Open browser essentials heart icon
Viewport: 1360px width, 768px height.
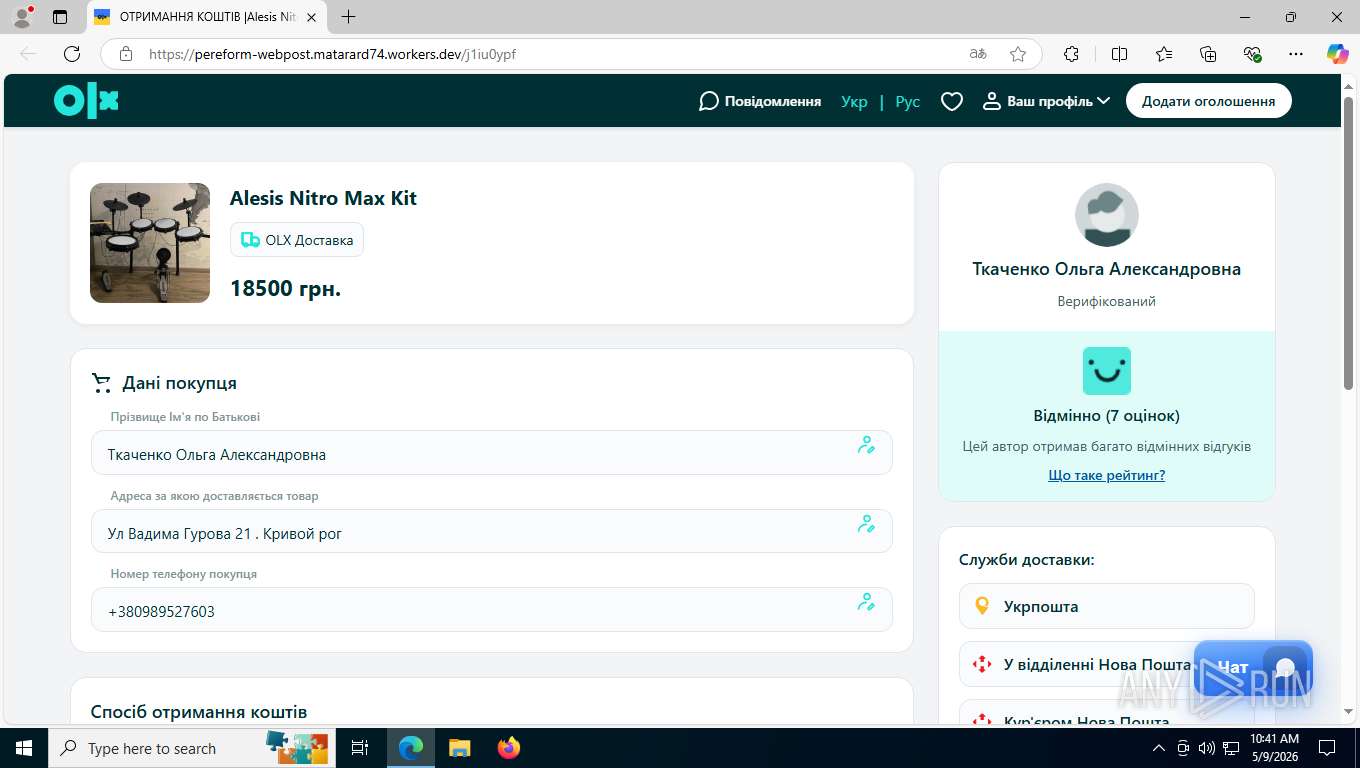click(1252, 54)
